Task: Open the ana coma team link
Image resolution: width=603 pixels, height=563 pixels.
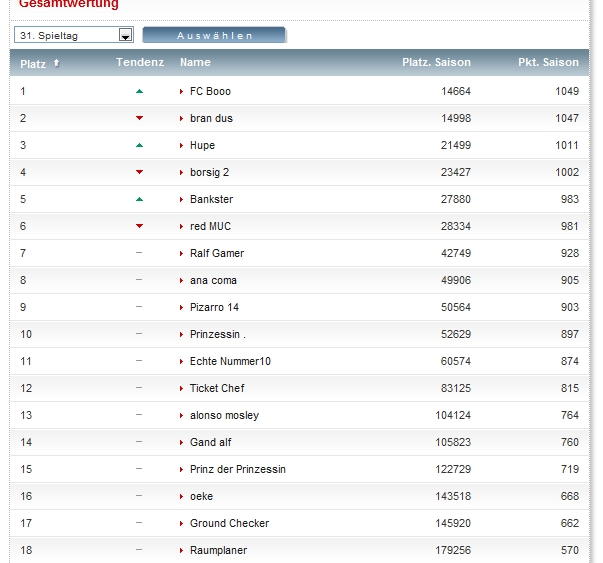Action: click(213, 281)
